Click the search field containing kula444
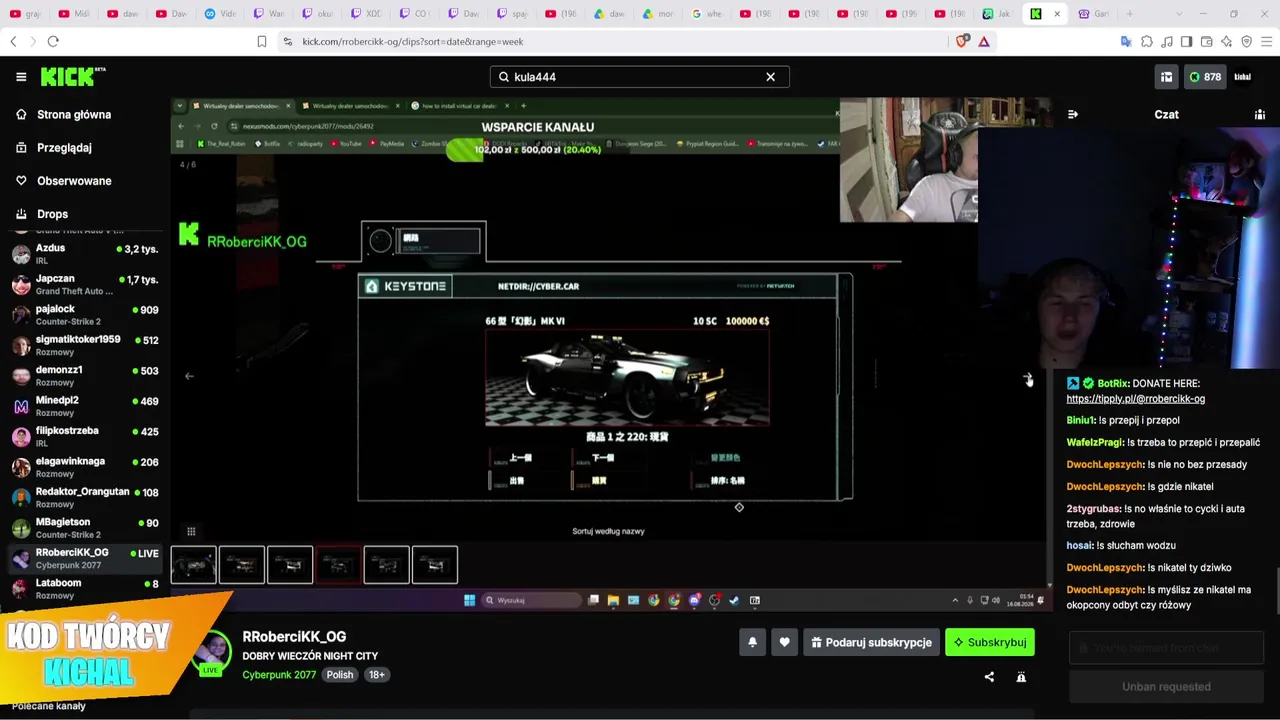Screen dimensions: 1280x720 coord(639,77)
